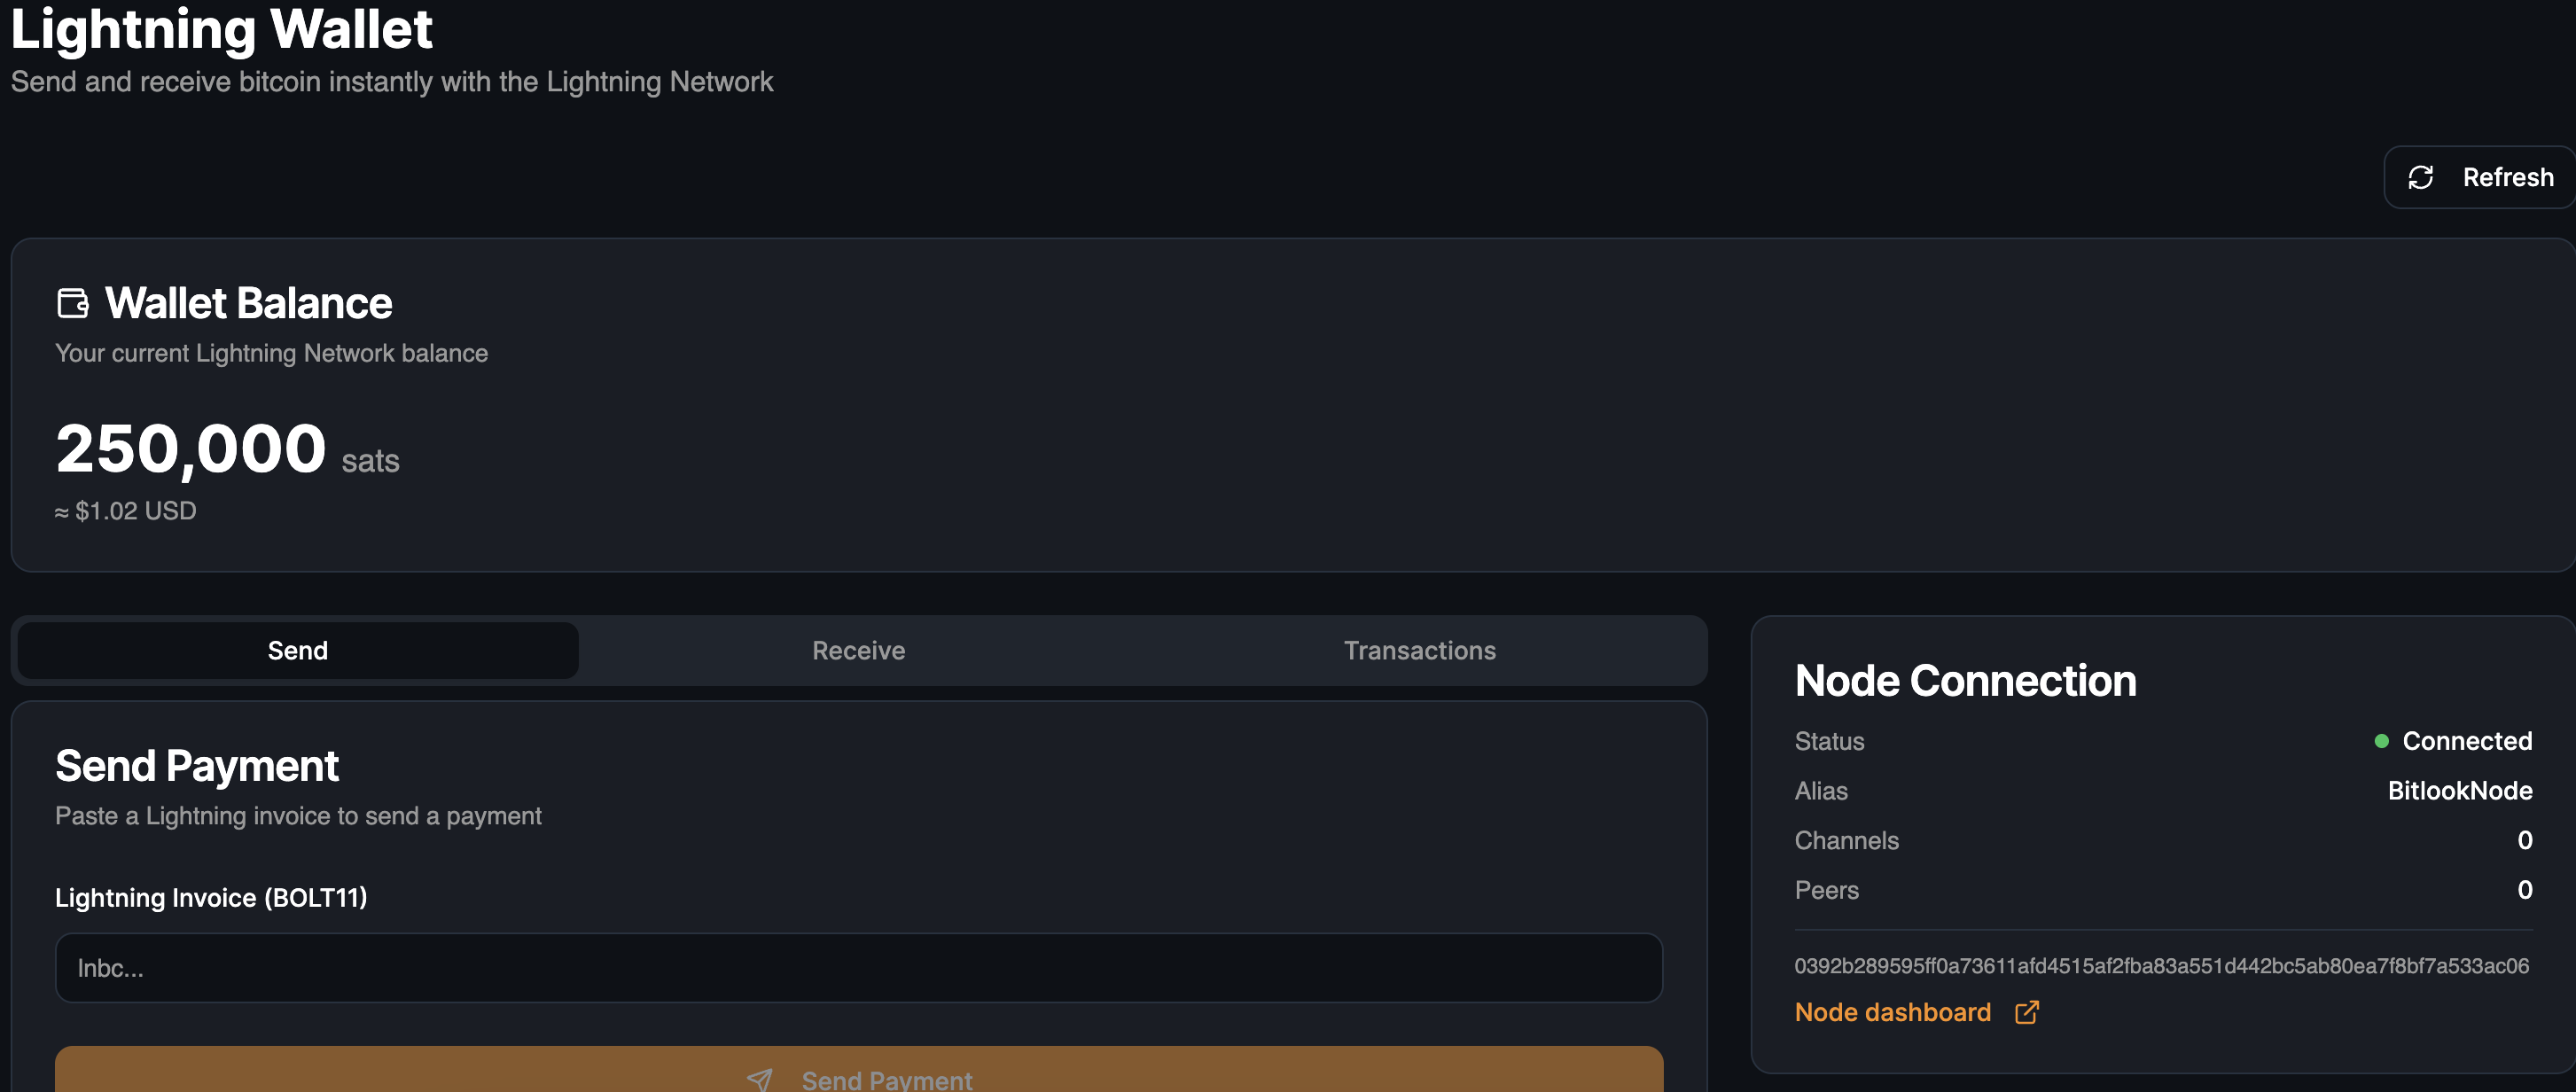This screenshot has height=1092, width=2576.
Task: Click the paper plane icon on Send Payment
Action: [760, 1079]
